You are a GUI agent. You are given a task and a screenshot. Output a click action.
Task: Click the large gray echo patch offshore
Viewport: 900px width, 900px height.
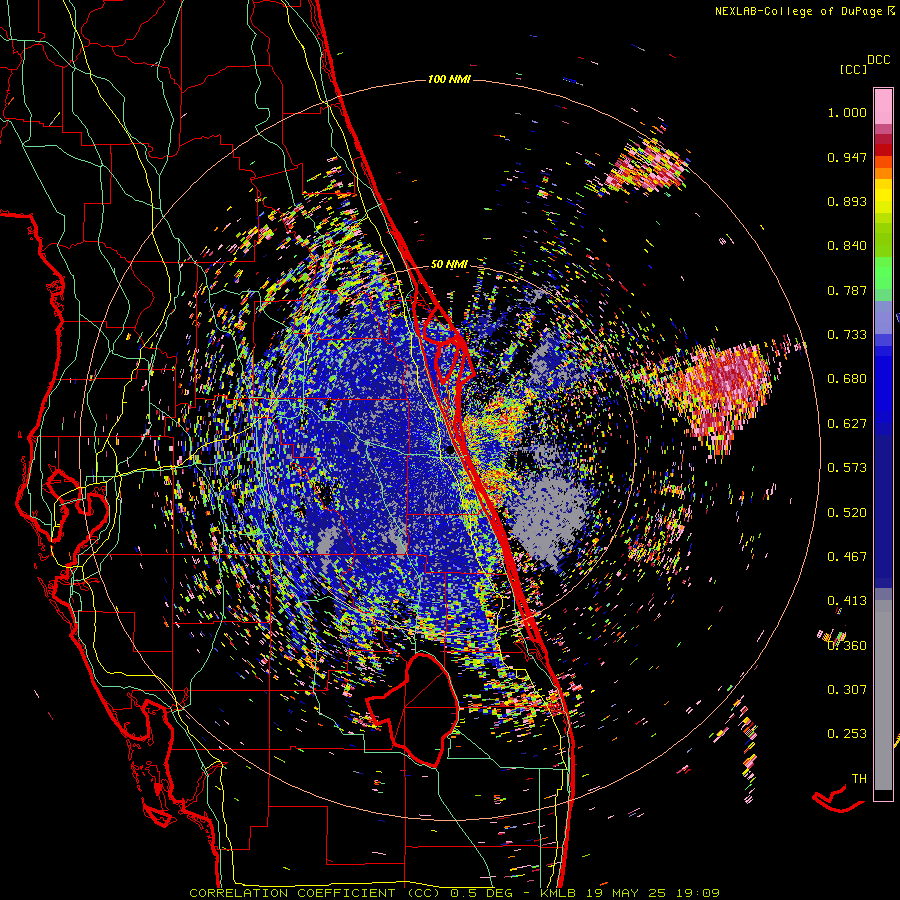point(548,519)
